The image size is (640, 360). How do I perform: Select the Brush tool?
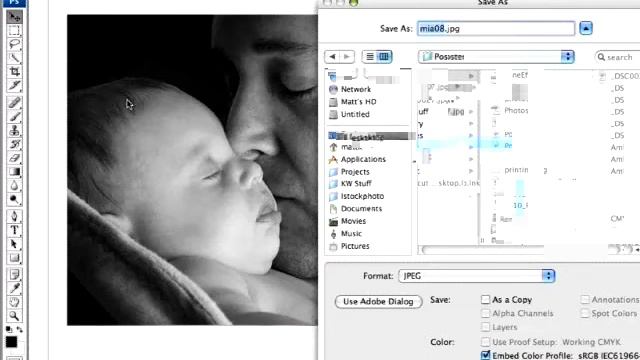pyautogui.click(x=14, y=117)
